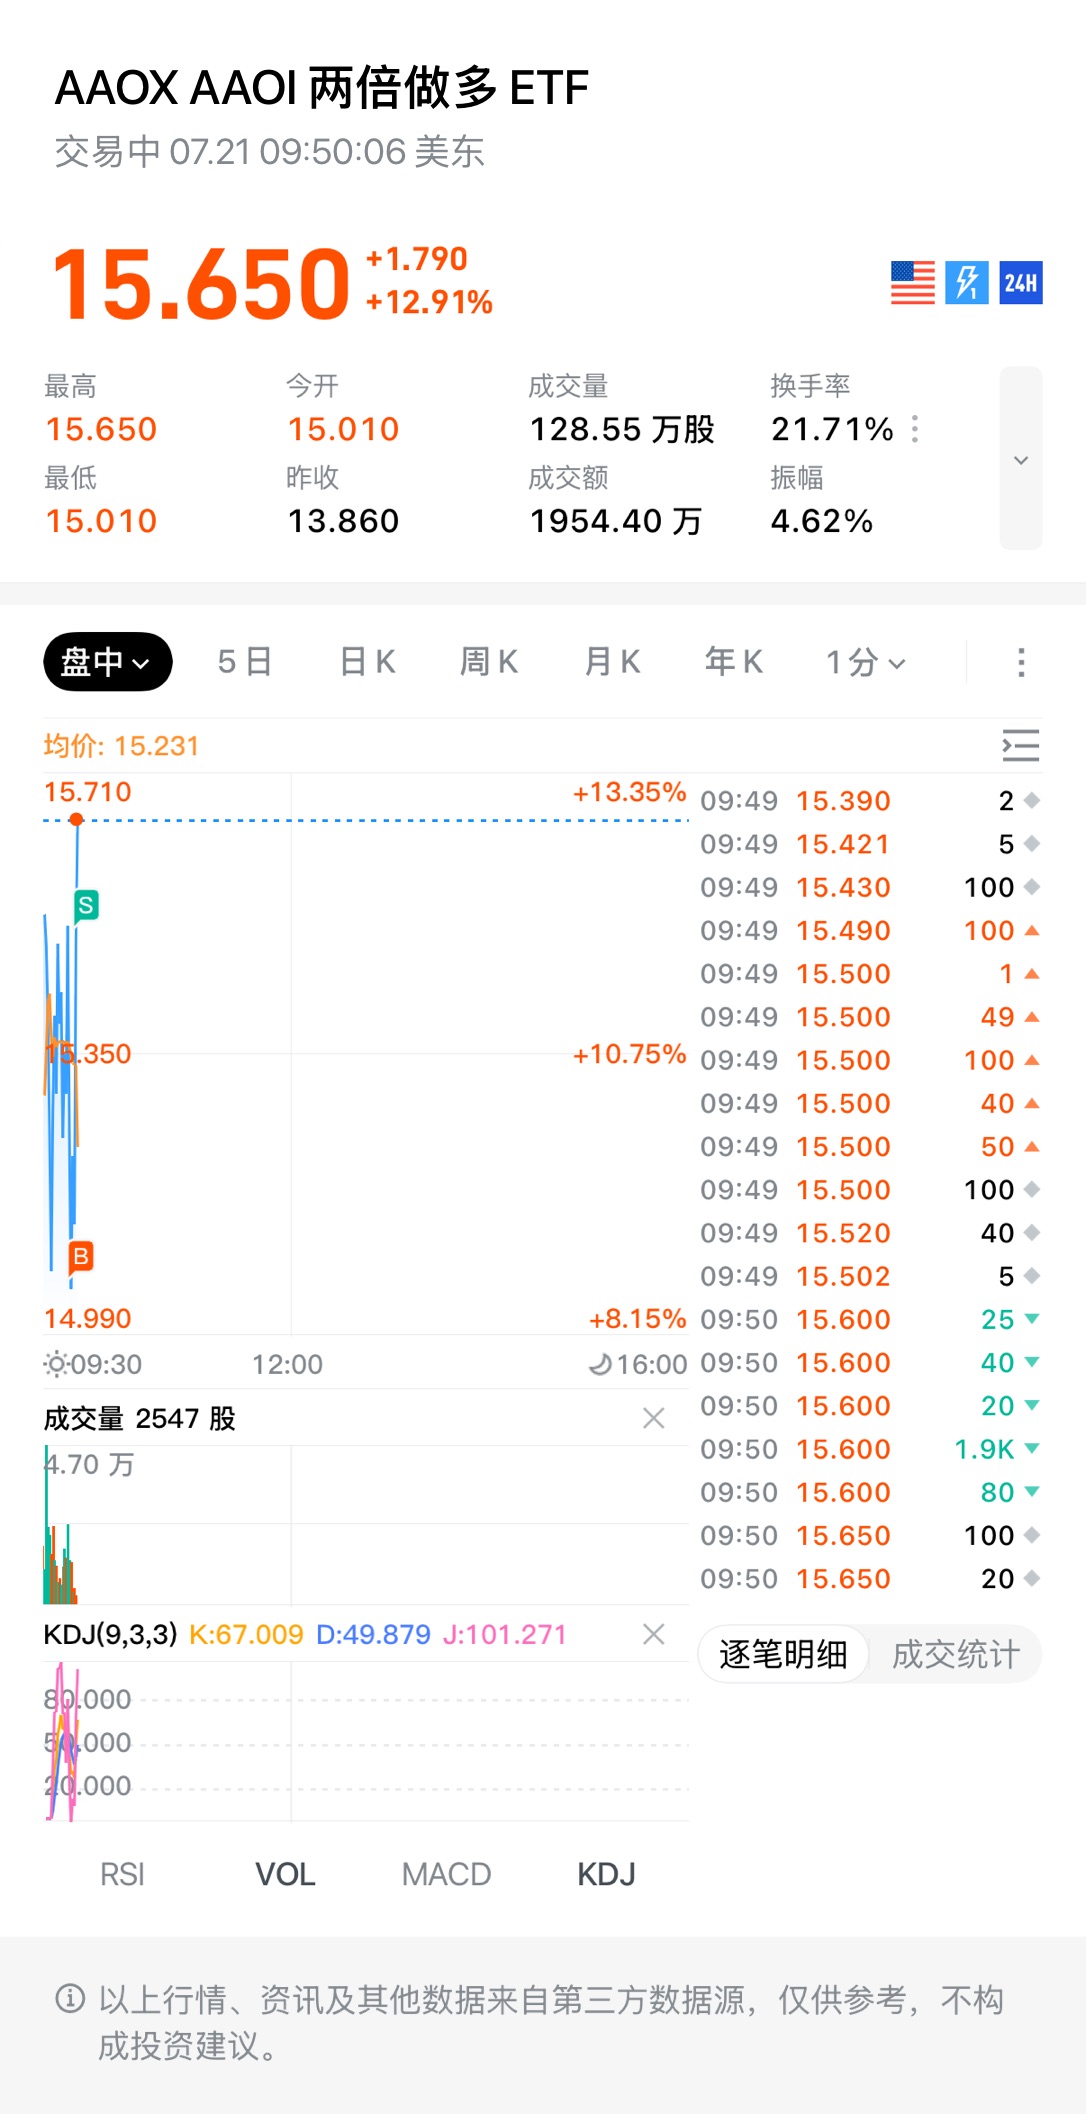Tap the 09:49 trade at 15.502
Image resolution: width=1086 pixels, height=2114 pixels.
(870, 1276)
